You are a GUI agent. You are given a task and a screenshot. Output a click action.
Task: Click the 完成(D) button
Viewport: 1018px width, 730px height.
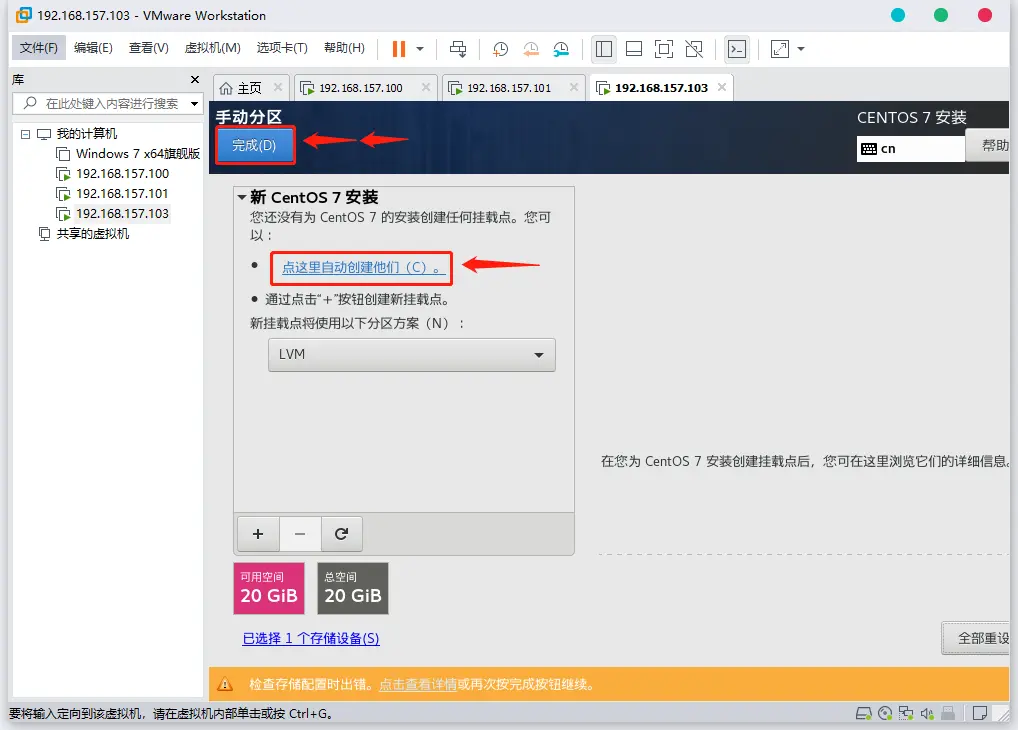point(254,145)
